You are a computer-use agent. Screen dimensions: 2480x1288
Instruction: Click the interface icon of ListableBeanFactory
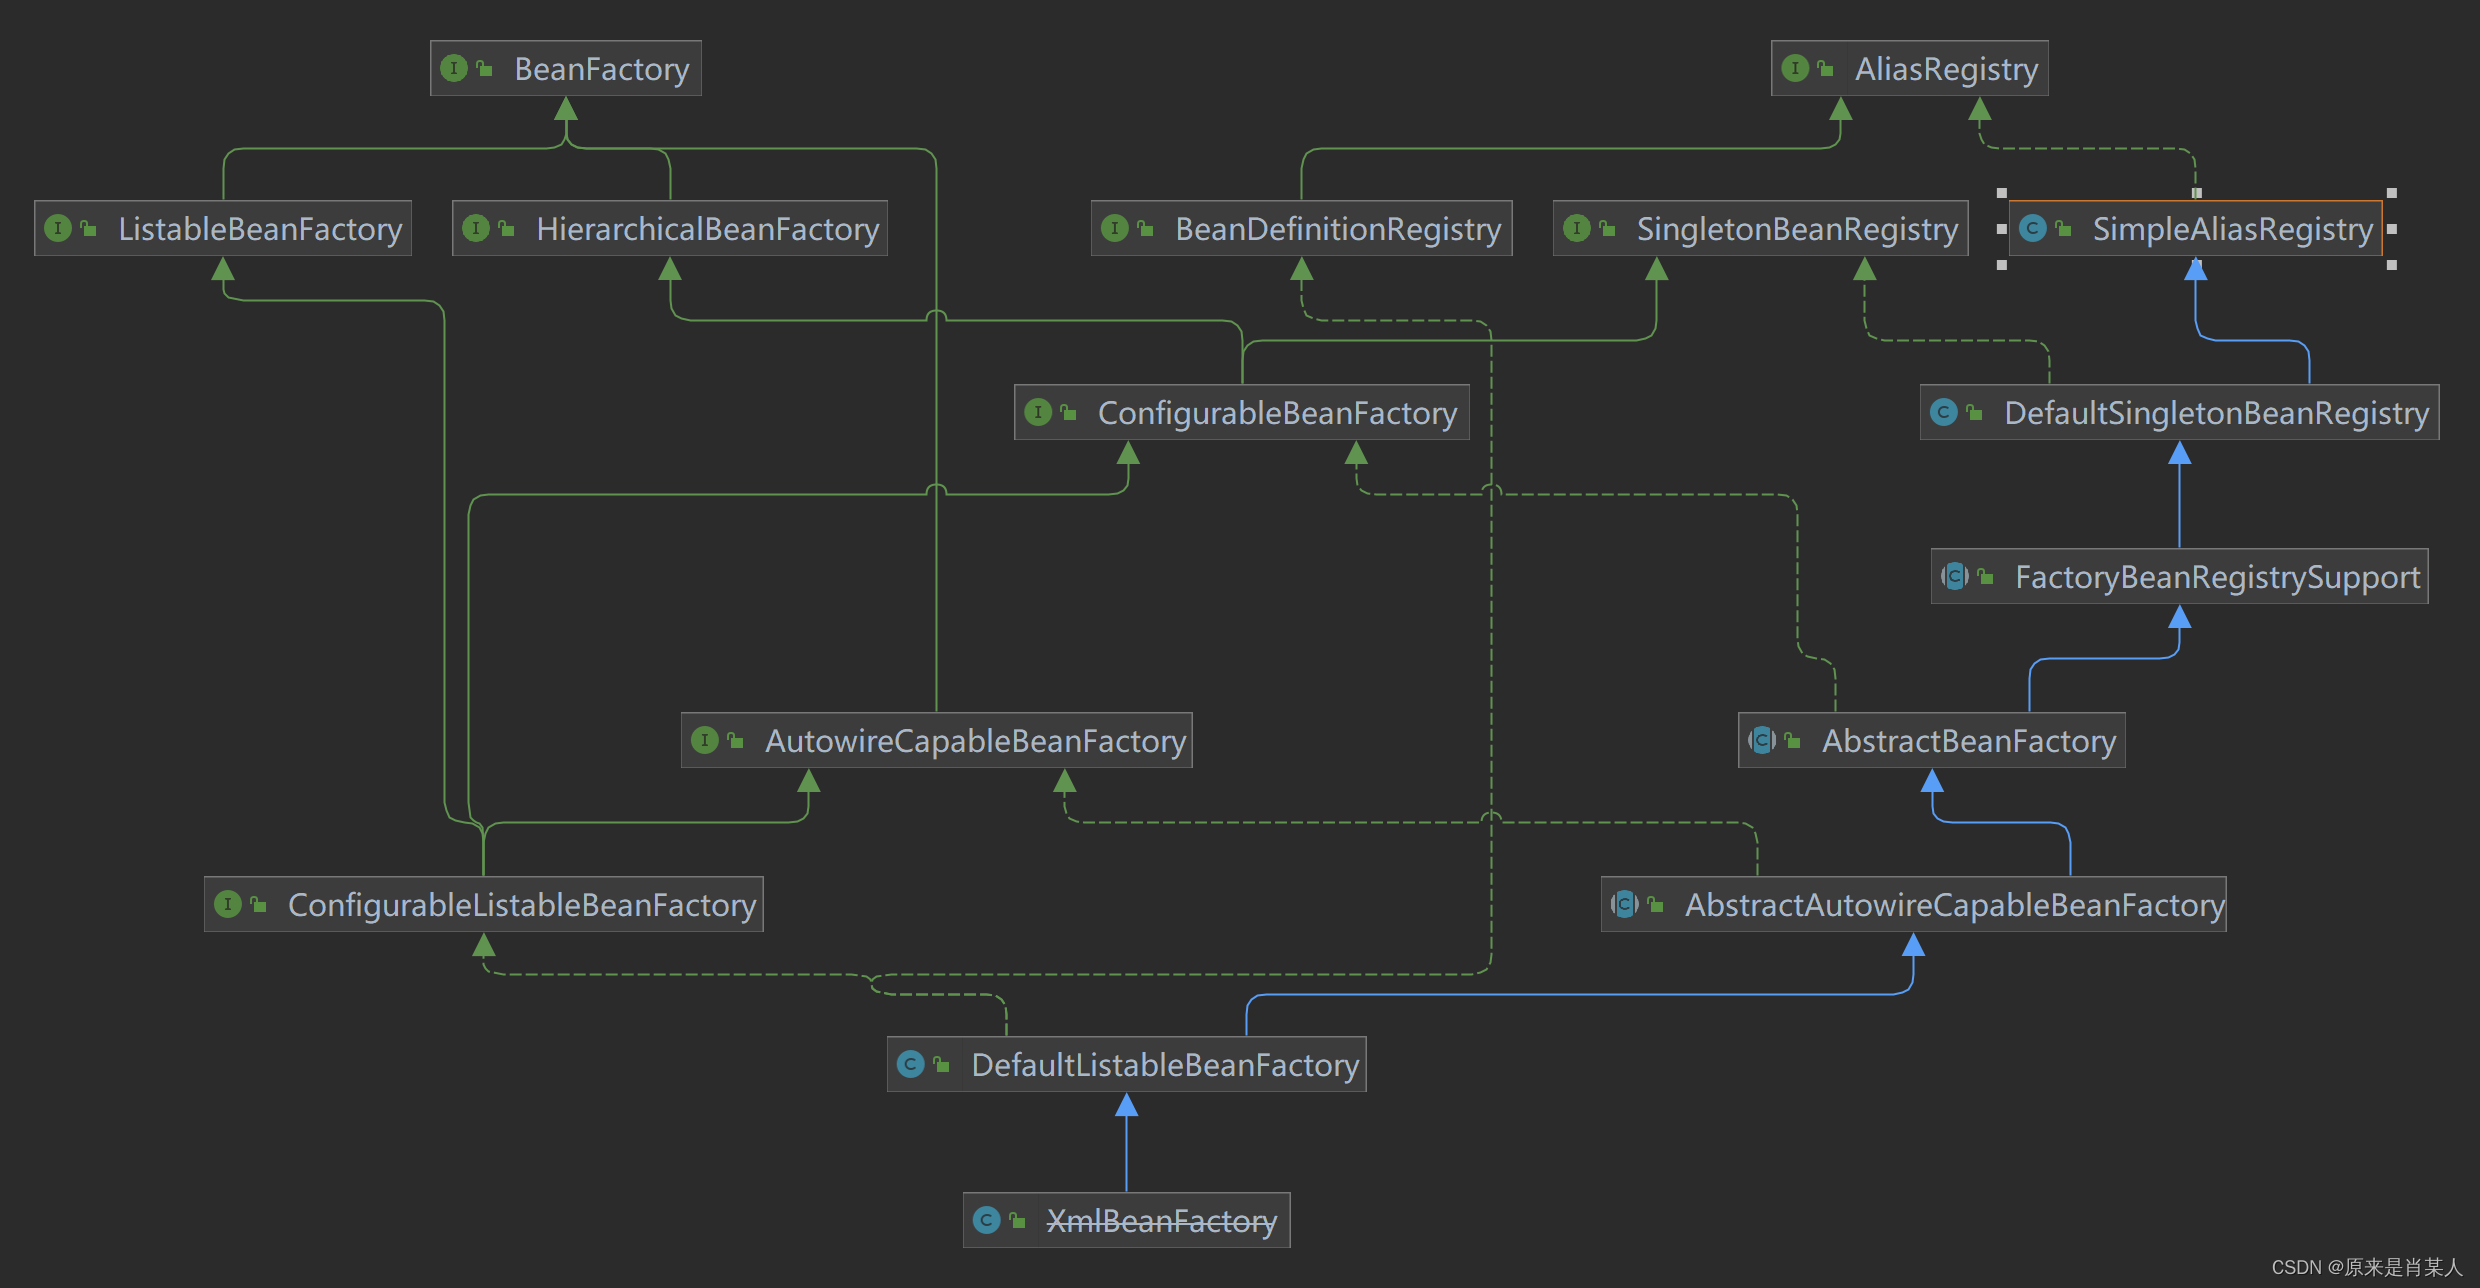[58, 229]
